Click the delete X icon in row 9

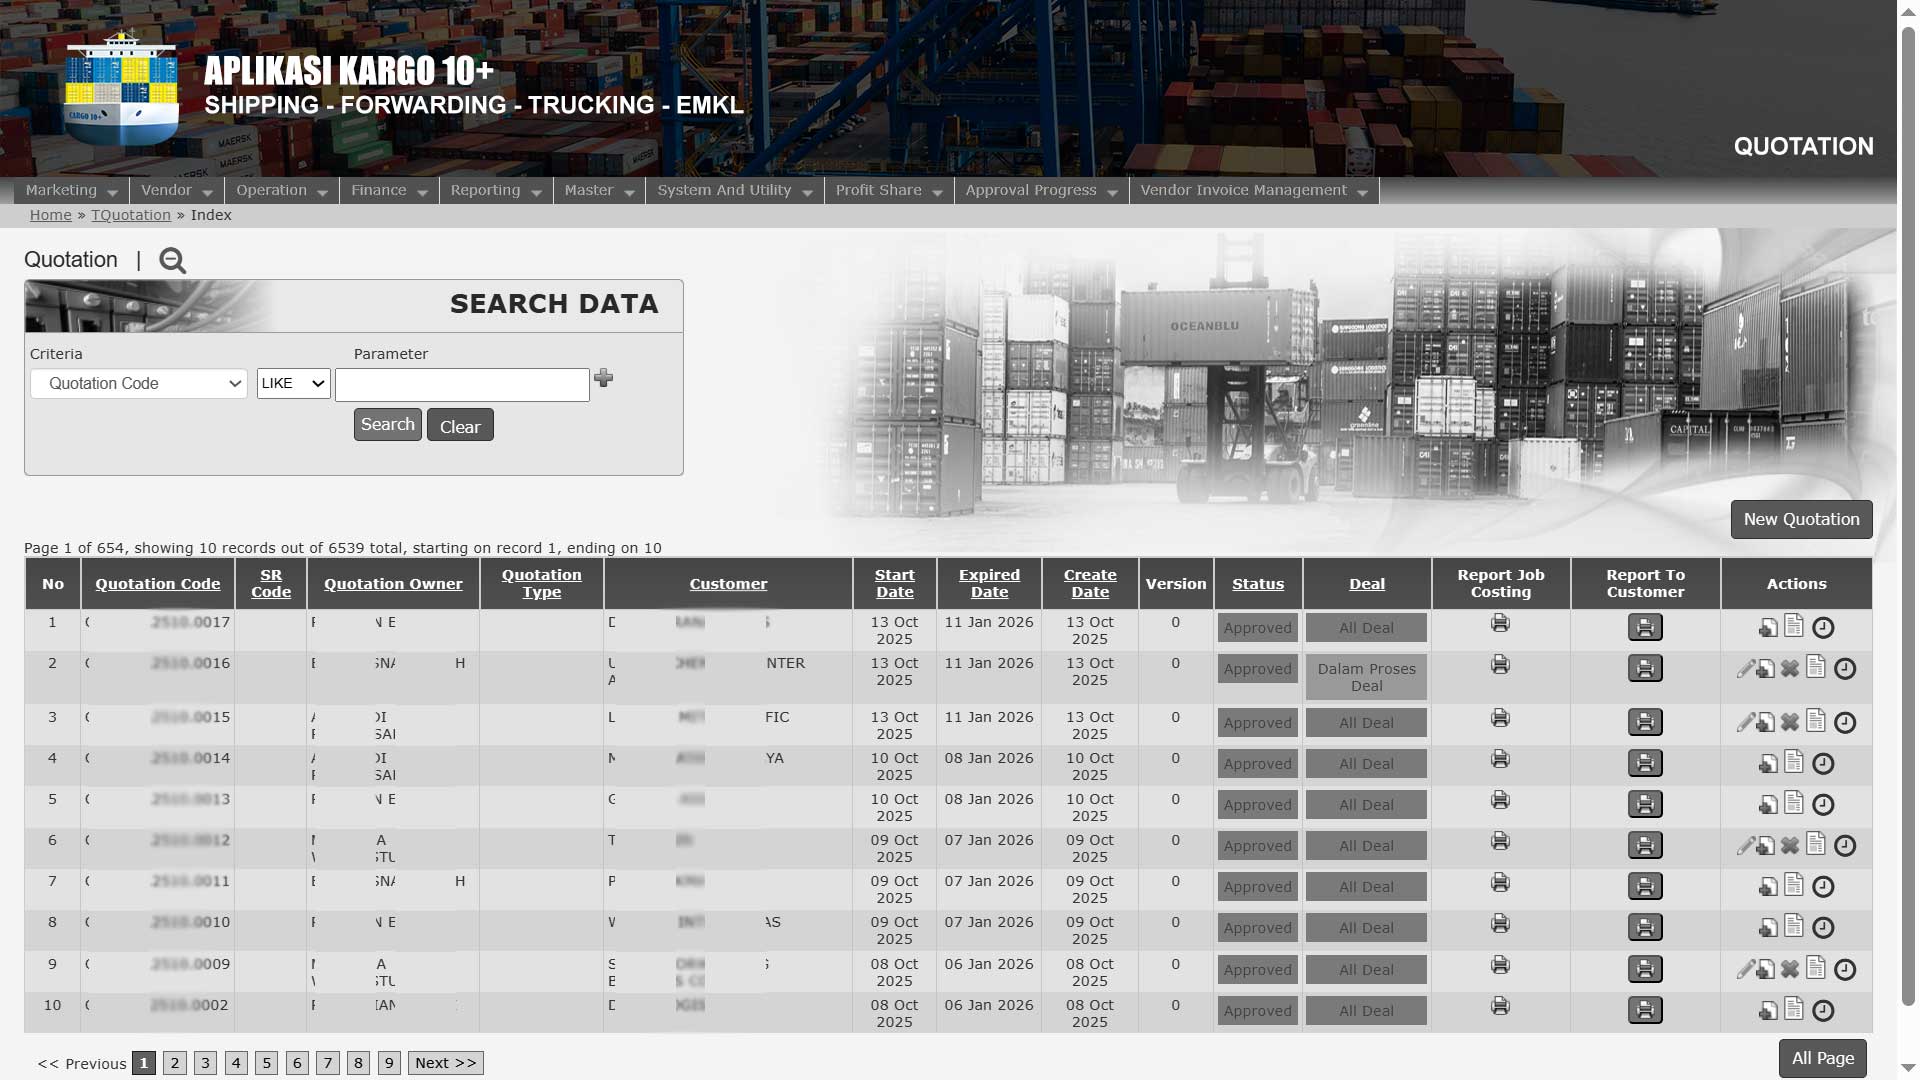click(x=1790, y=970)
